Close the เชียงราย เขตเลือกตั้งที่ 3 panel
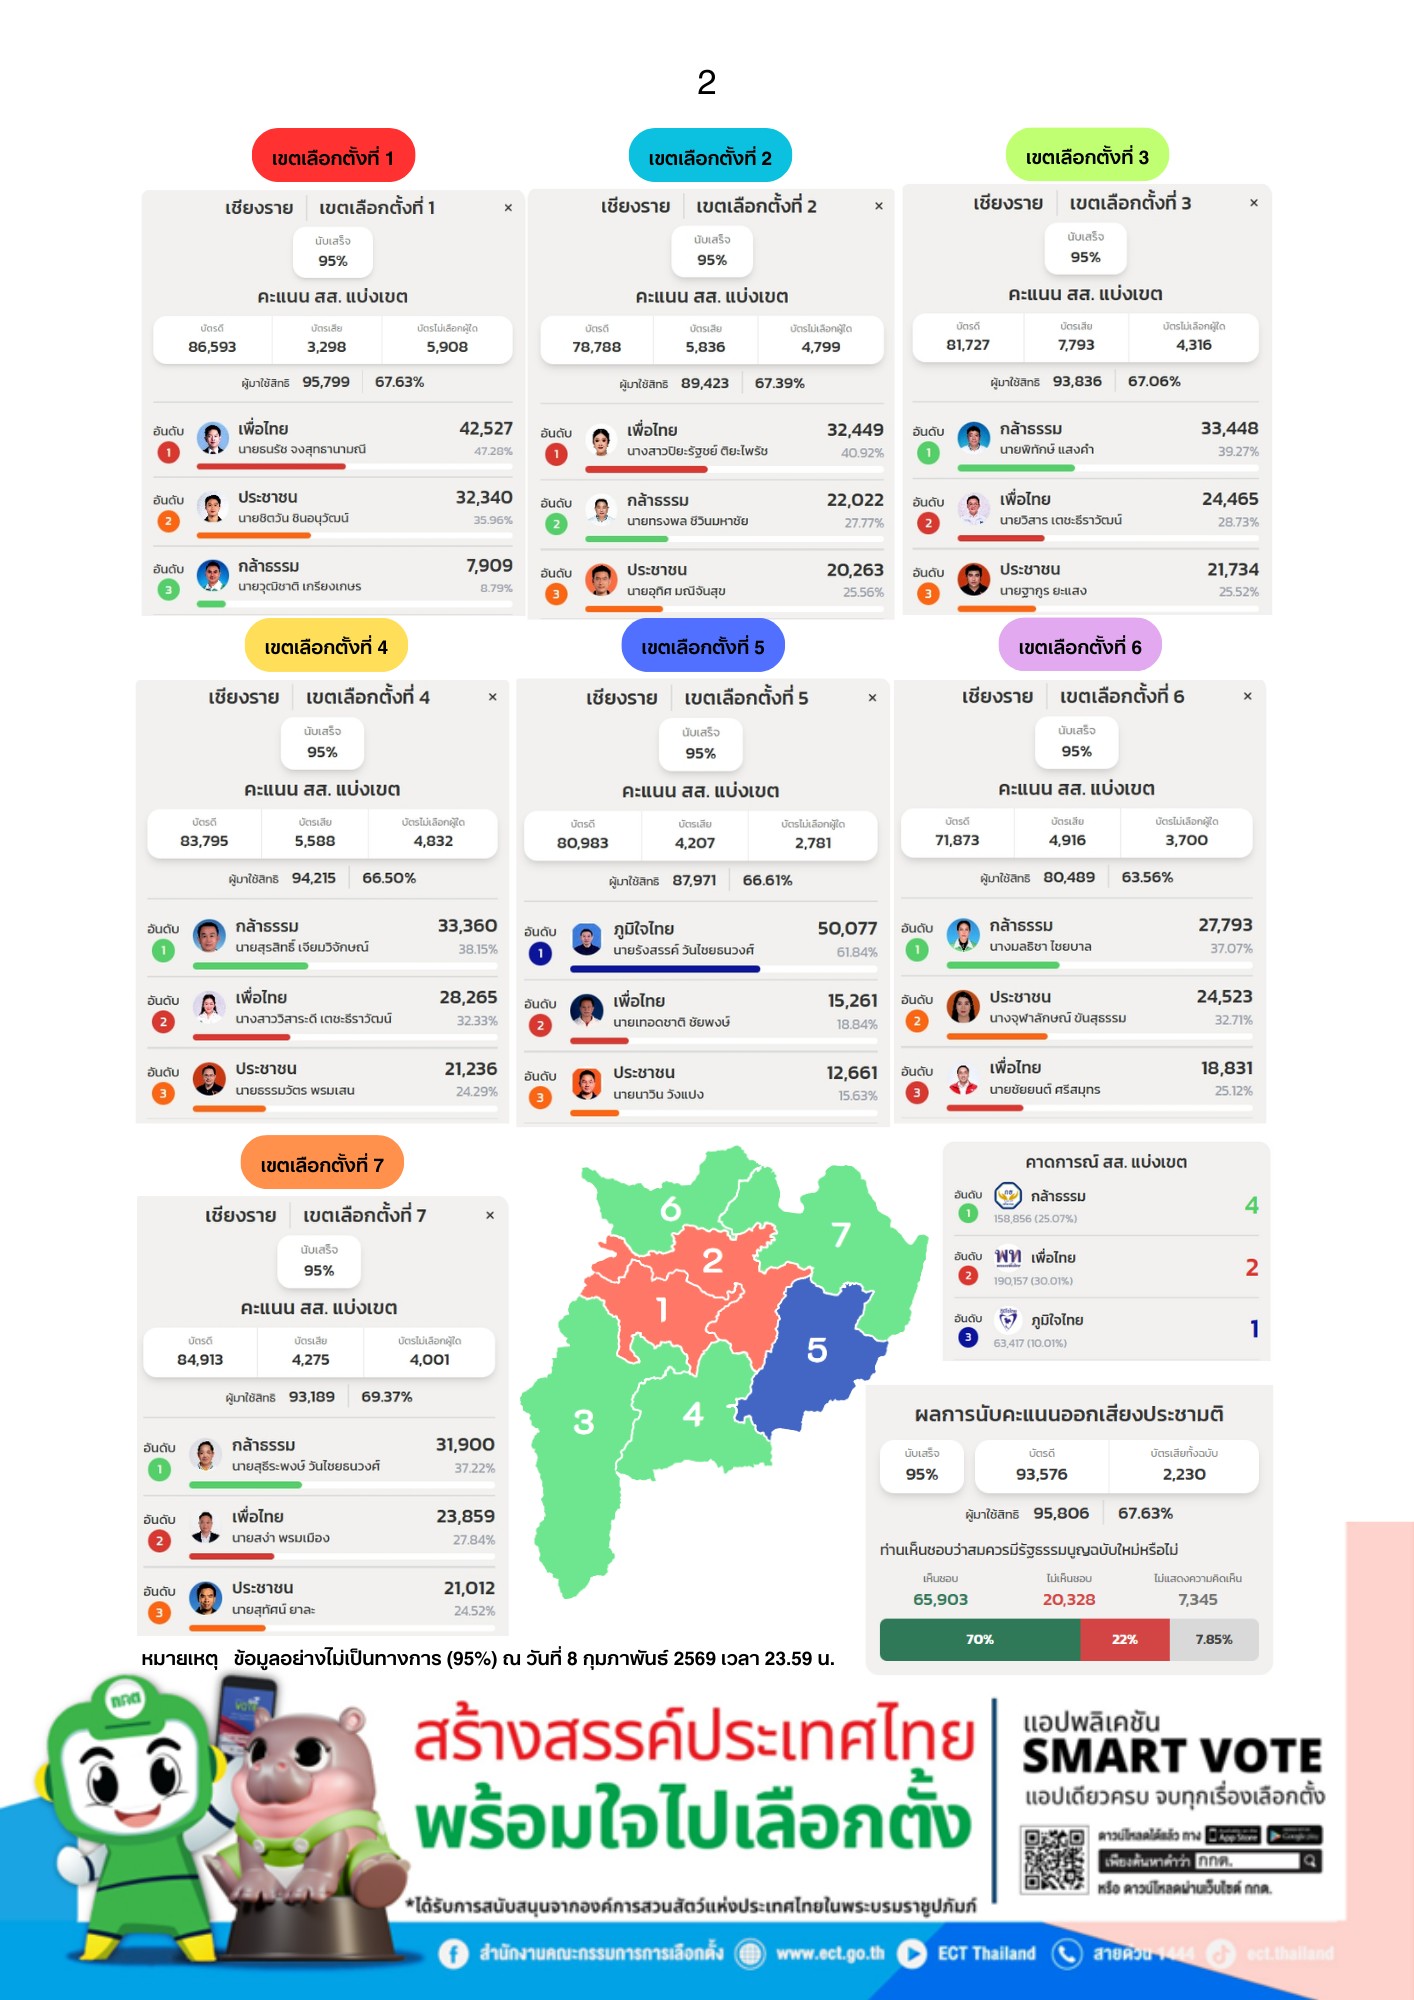Viewport: 1414px width, 2000px height. (1254, 203)
